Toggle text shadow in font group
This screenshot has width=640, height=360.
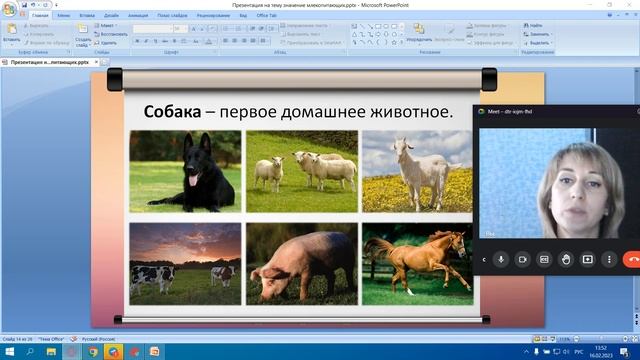click(x=174, y=41)
